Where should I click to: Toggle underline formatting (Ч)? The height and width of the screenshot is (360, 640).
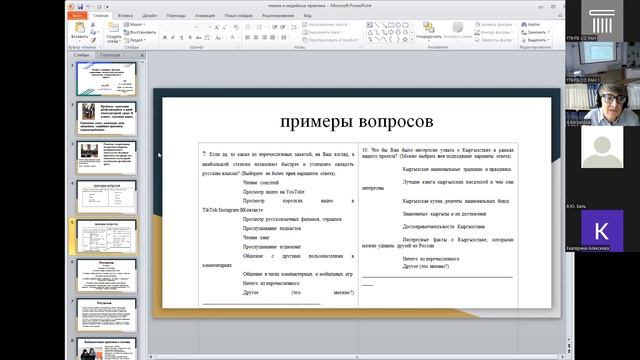pyautogui.click(x=181, y=38)
